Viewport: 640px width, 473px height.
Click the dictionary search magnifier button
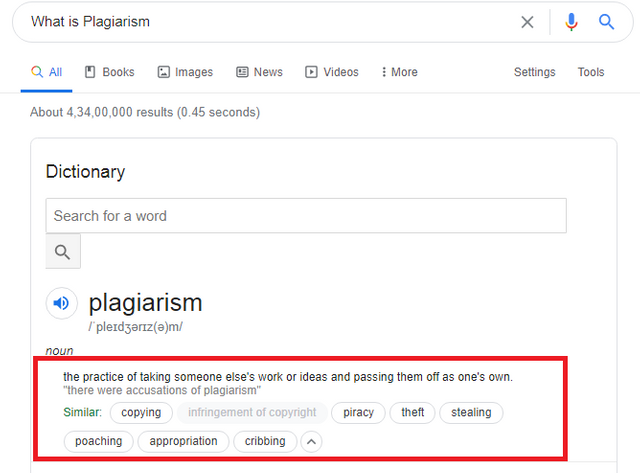coord(63,251)
